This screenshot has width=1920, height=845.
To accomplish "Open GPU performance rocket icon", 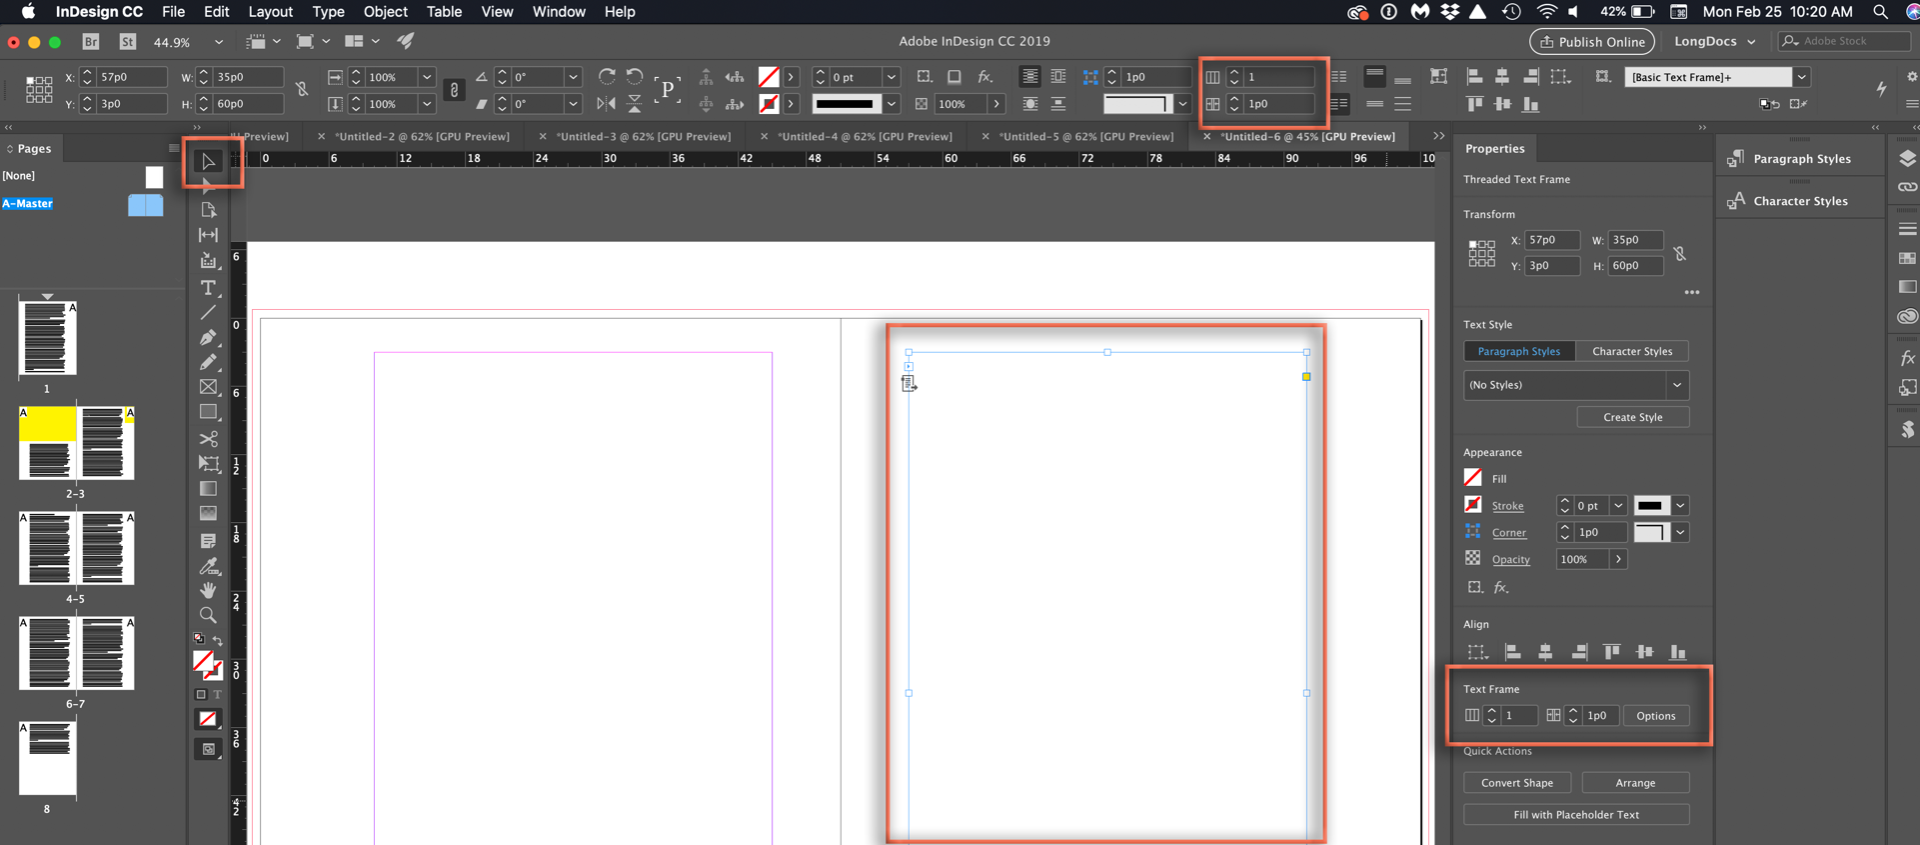I will 405,42.
